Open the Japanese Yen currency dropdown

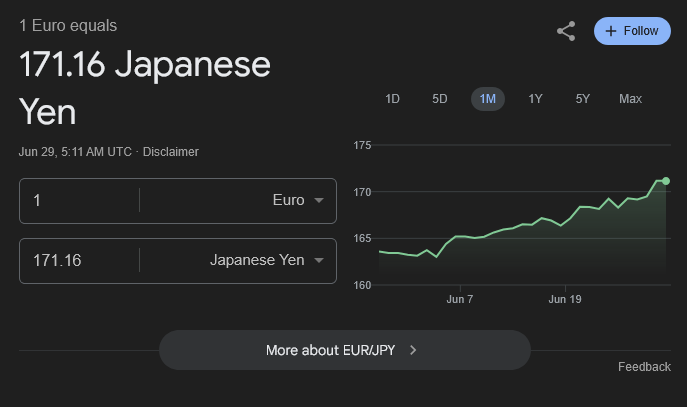coord(266,260)
